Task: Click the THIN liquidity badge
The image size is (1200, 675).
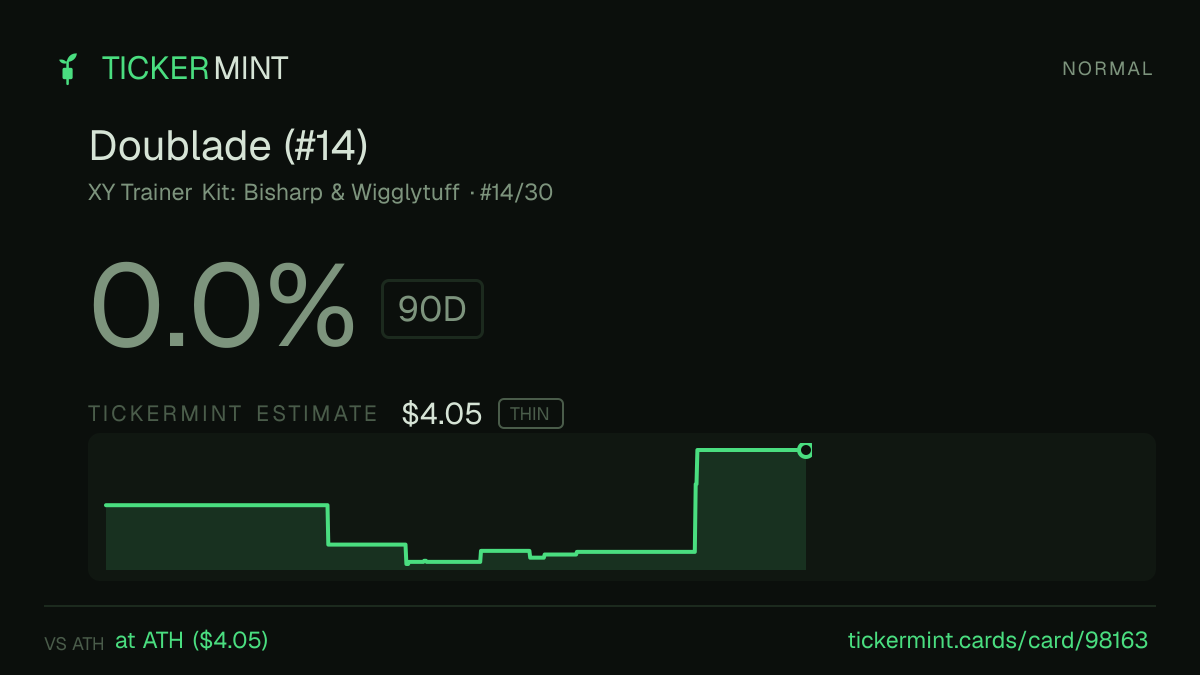Action: tap(531, 413)
